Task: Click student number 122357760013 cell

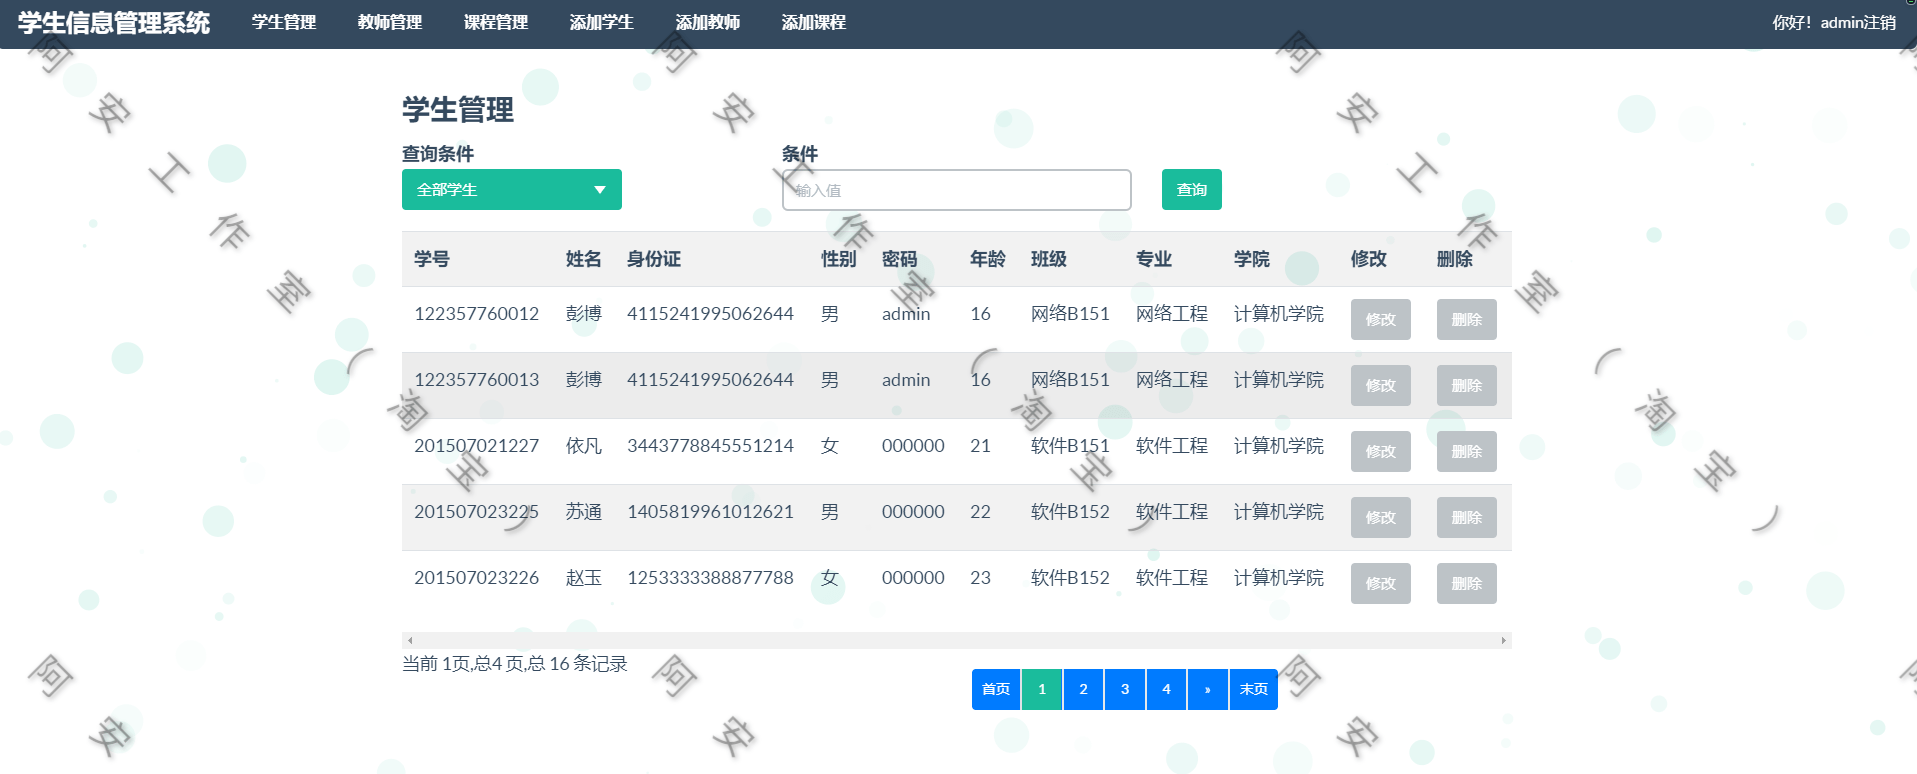Action: (x=477, y=380)
